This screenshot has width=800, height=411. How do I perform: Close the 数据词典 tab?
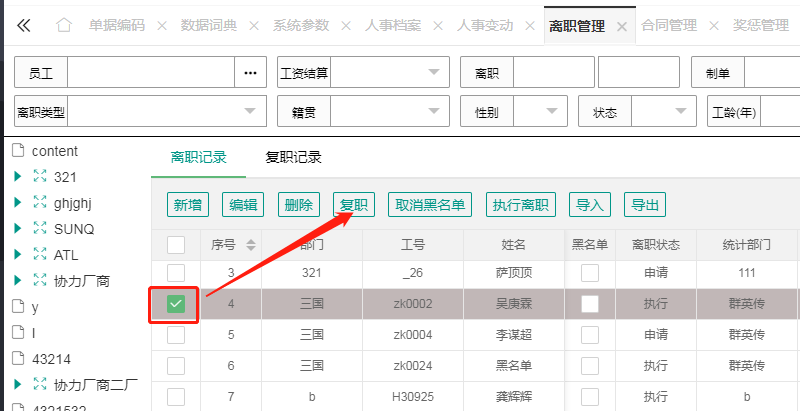coord(254,26)
